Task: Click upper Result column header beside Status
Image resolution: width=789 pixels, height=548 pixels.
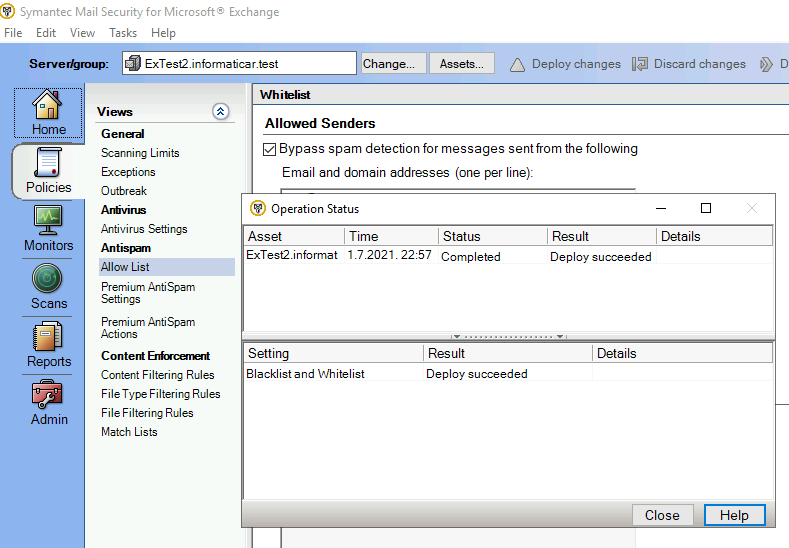Action: click(602, 236)
